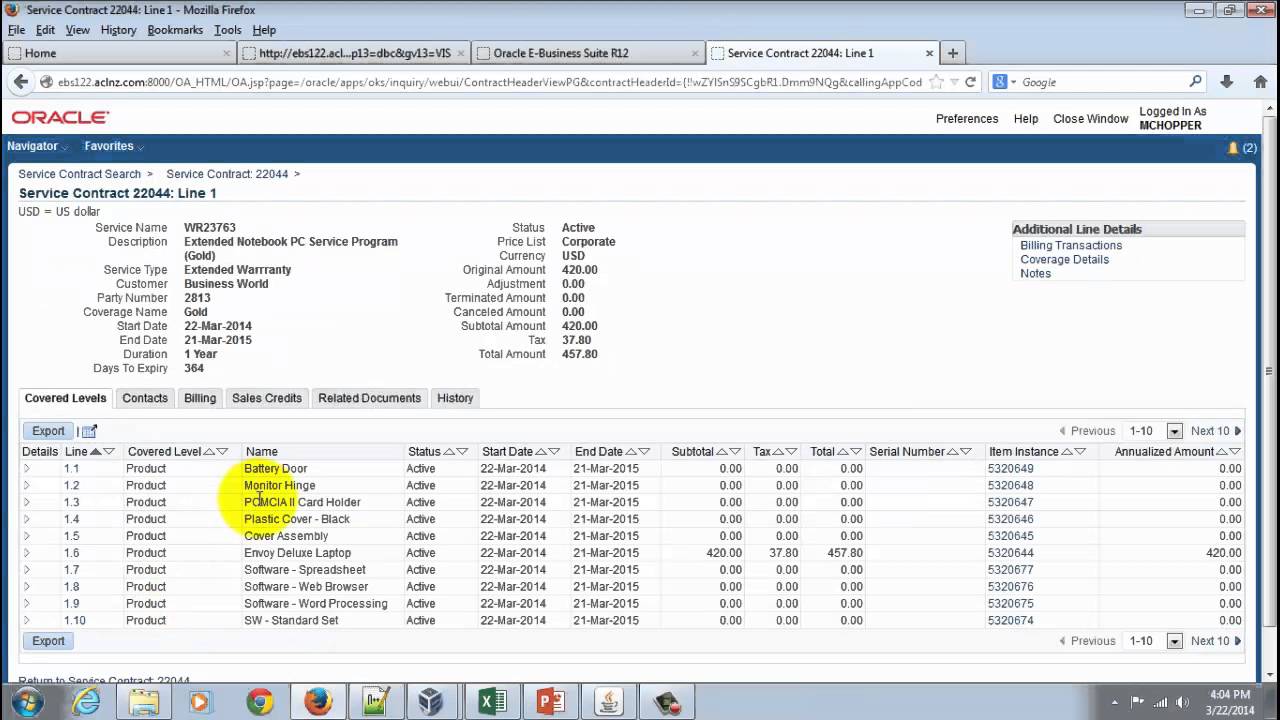Expand details for line 1.2 Monitor Hinge

click(27, 486)
